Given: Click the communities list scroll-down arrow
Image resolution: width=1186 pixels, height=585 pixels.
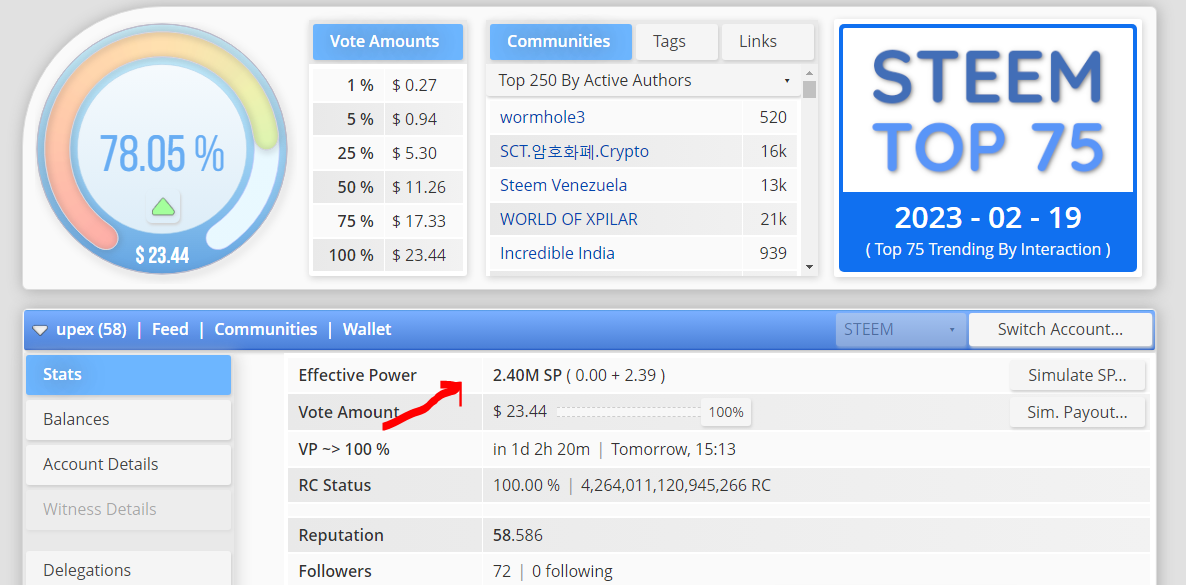Looking at the screenshot, I should coord(809,266).
